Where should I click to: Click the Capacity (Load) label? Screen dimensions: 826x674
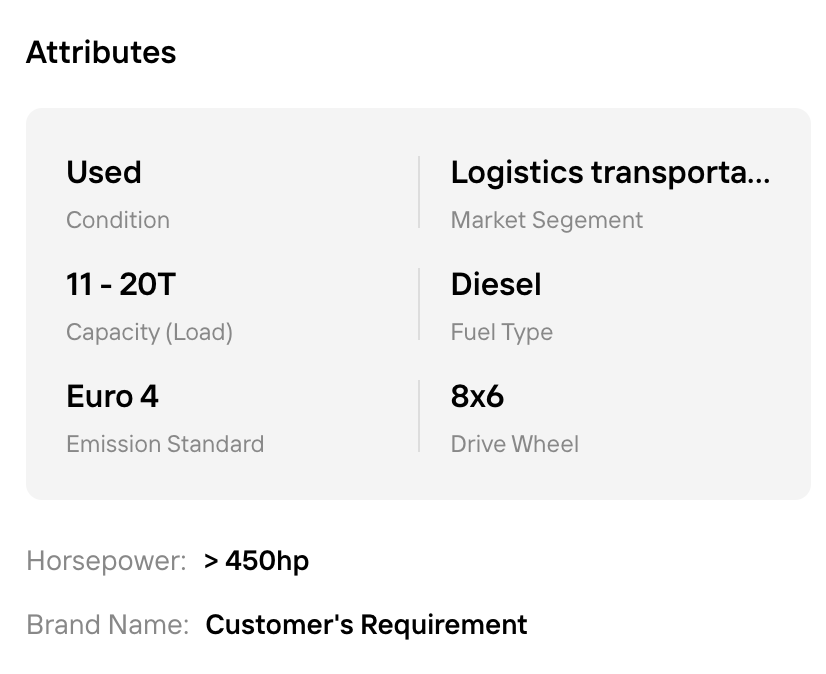[x=149, y=333]
